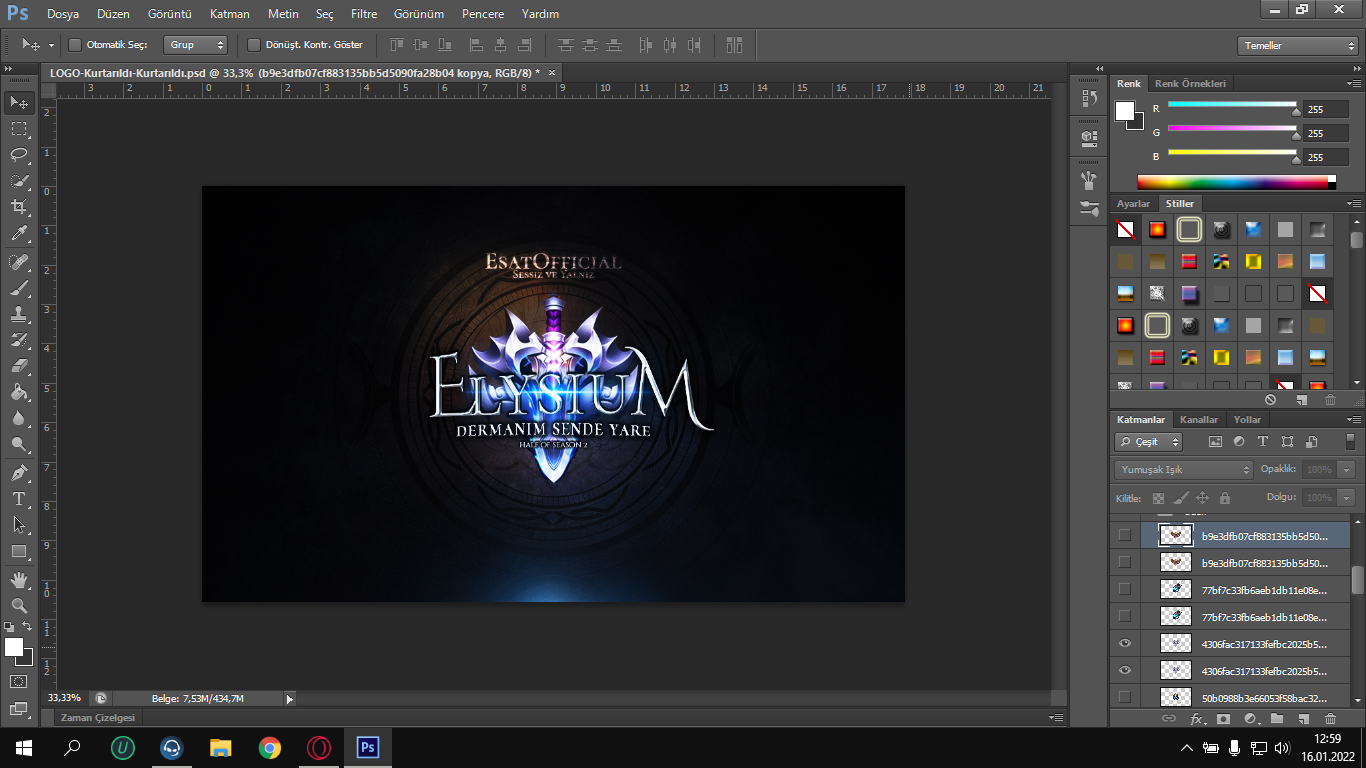
Task: Select the Rectangular Marquee tool
Action: (19, 129)
